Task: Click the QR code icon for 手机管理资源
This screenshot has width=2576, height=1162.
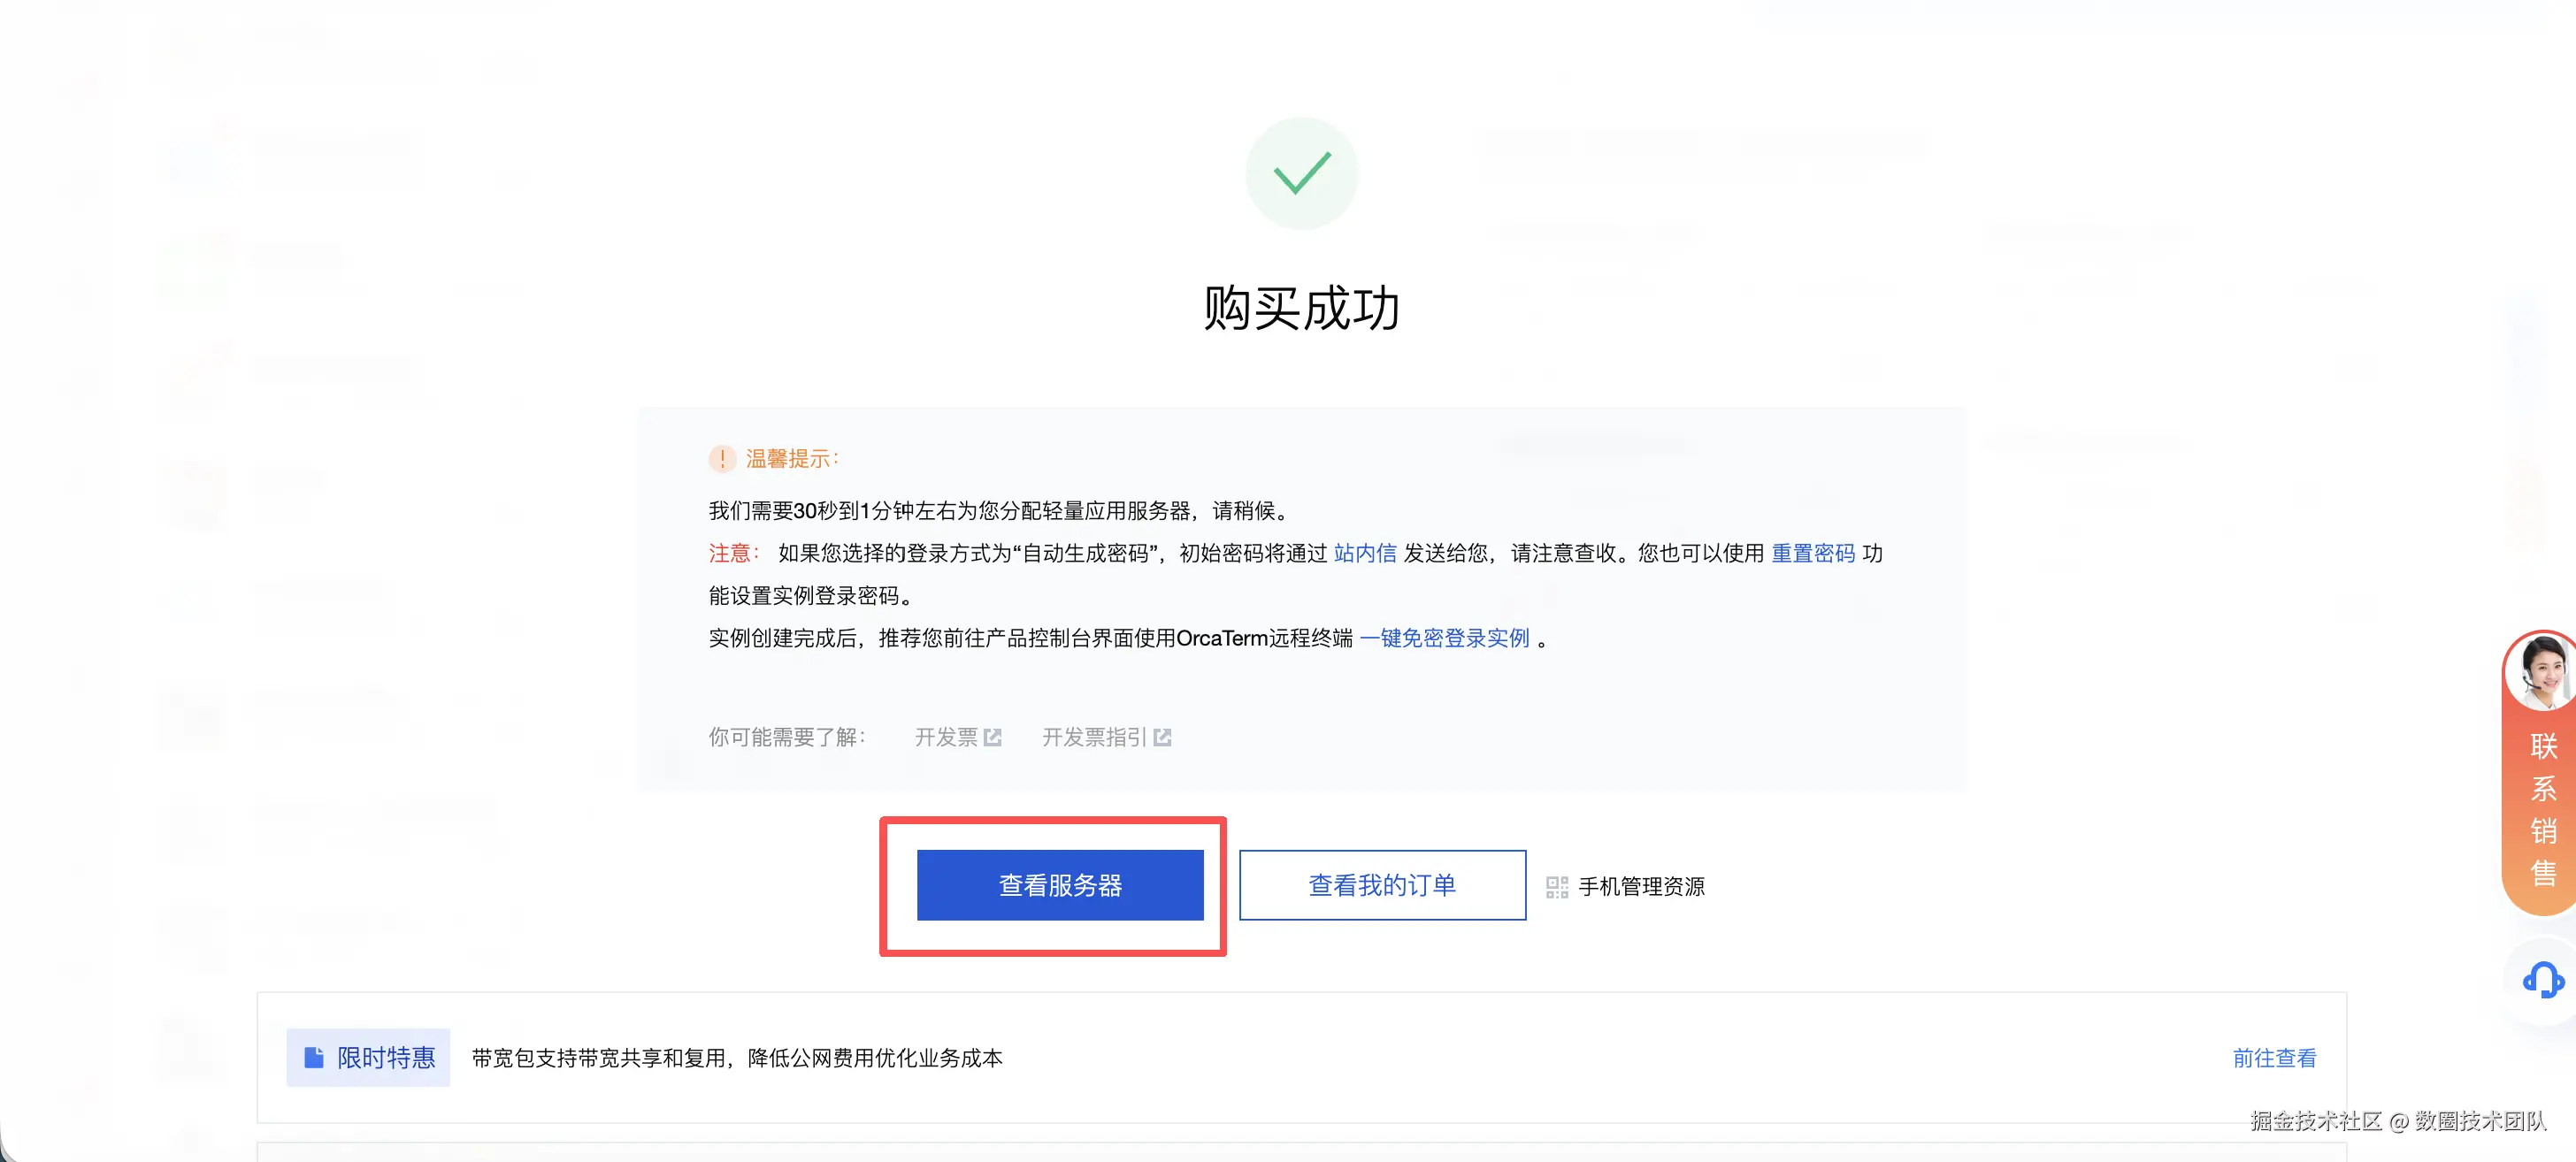Action: (x=1556, y=887)
